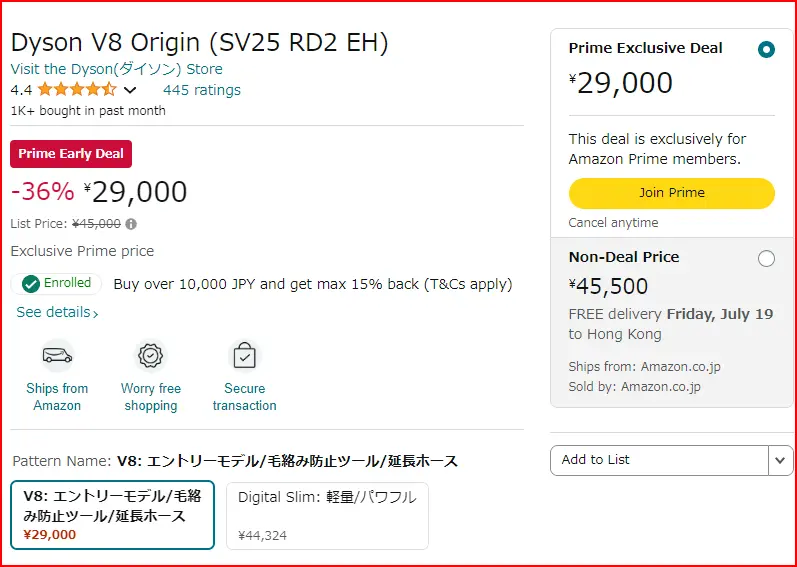Choose the V8 entry model pattern option
This screenshot has height=567, width=797.
[112, 515]
